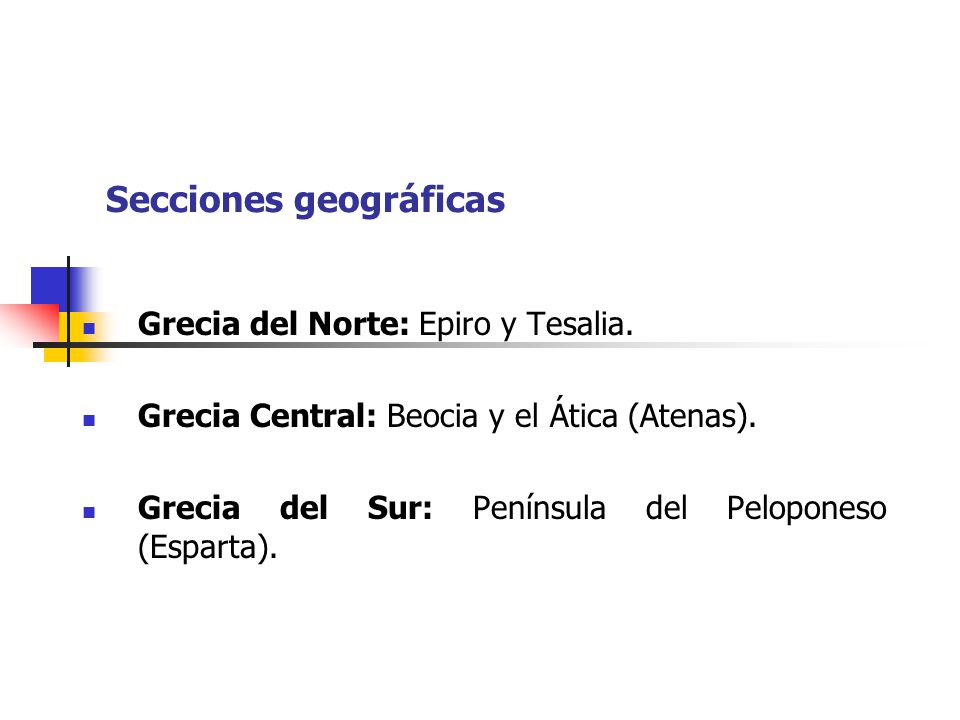Select the blue bullet beside Grecia del Sur

[x=89, y=512]
